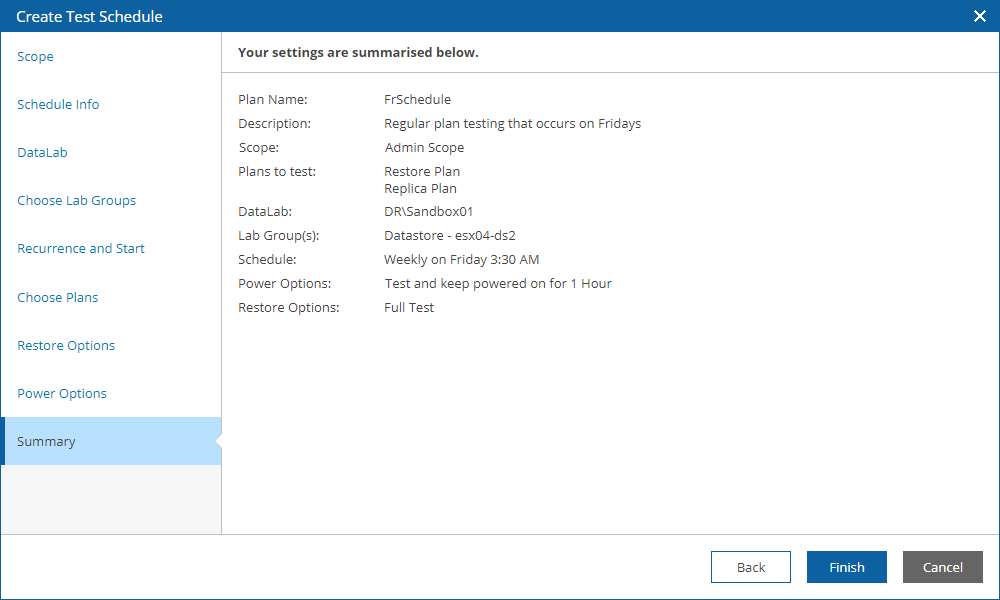Click the Lab Group(s) label
This screenshot has width=1000, height=600.
click(x=278, y=235)
